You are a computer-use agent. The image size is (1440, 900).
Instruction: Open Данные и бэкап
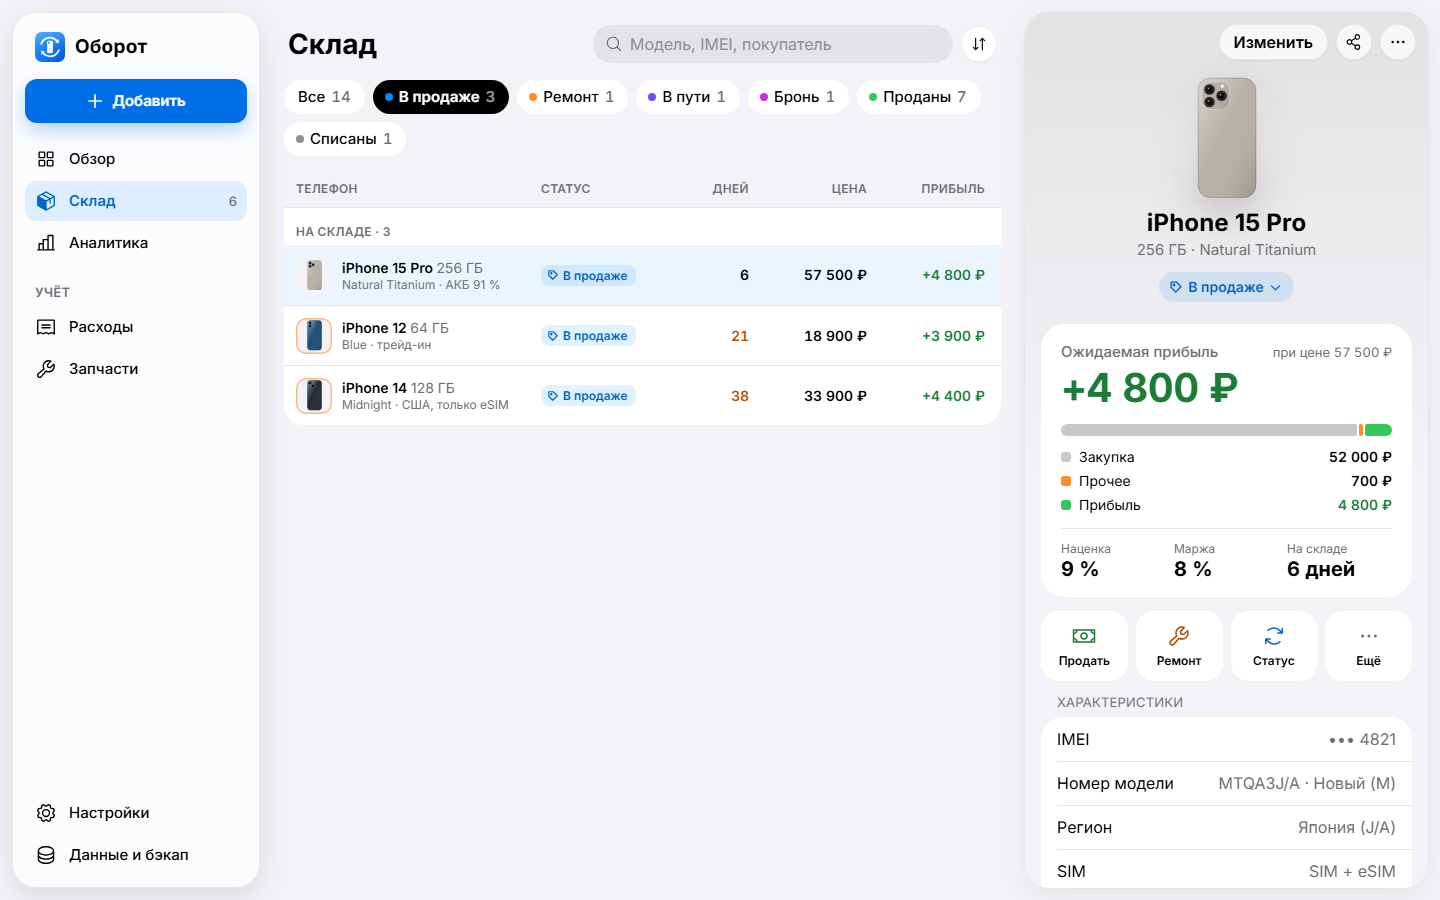coord(136,855)
